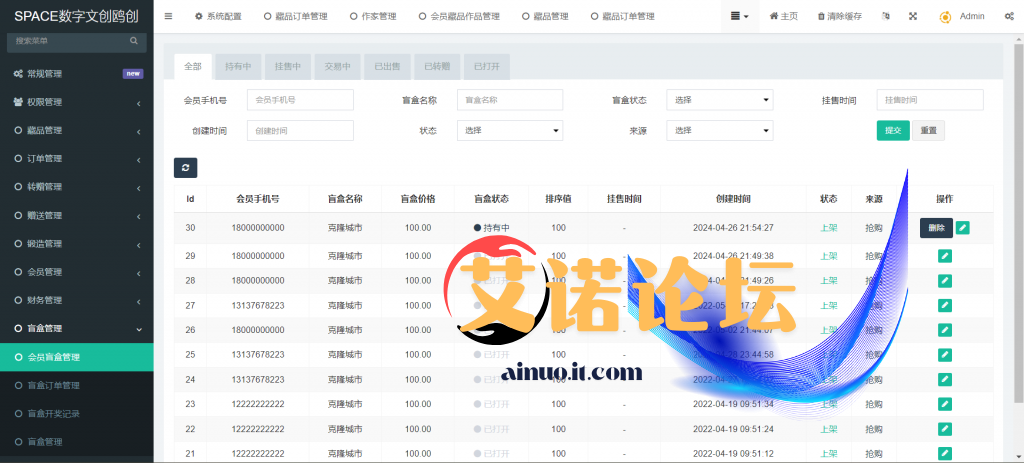
Task: Expand the 权限管理 sidebar menu
Action: point(76,103)
